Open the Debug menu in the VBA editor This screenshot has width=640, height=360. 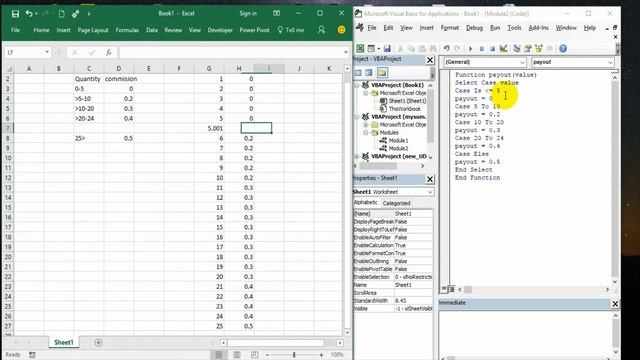tap(474, 28)
